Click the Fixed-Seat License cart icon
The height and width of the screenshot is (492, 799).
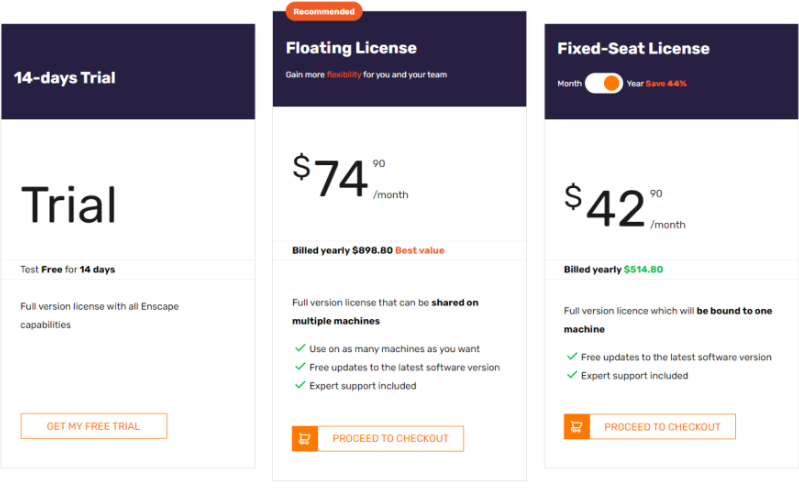[x=576, y=427]
